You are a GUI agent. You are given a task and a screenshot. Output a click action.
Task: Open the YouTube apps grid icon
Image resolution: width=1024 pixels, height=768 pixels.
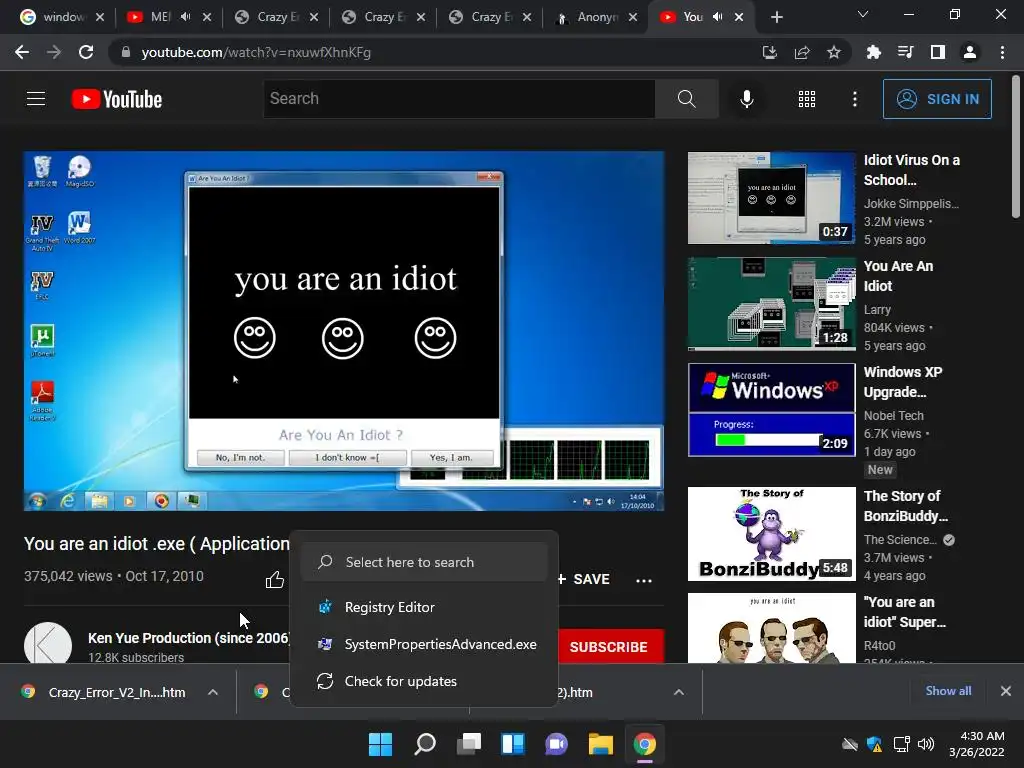click(x=807, y=99)
